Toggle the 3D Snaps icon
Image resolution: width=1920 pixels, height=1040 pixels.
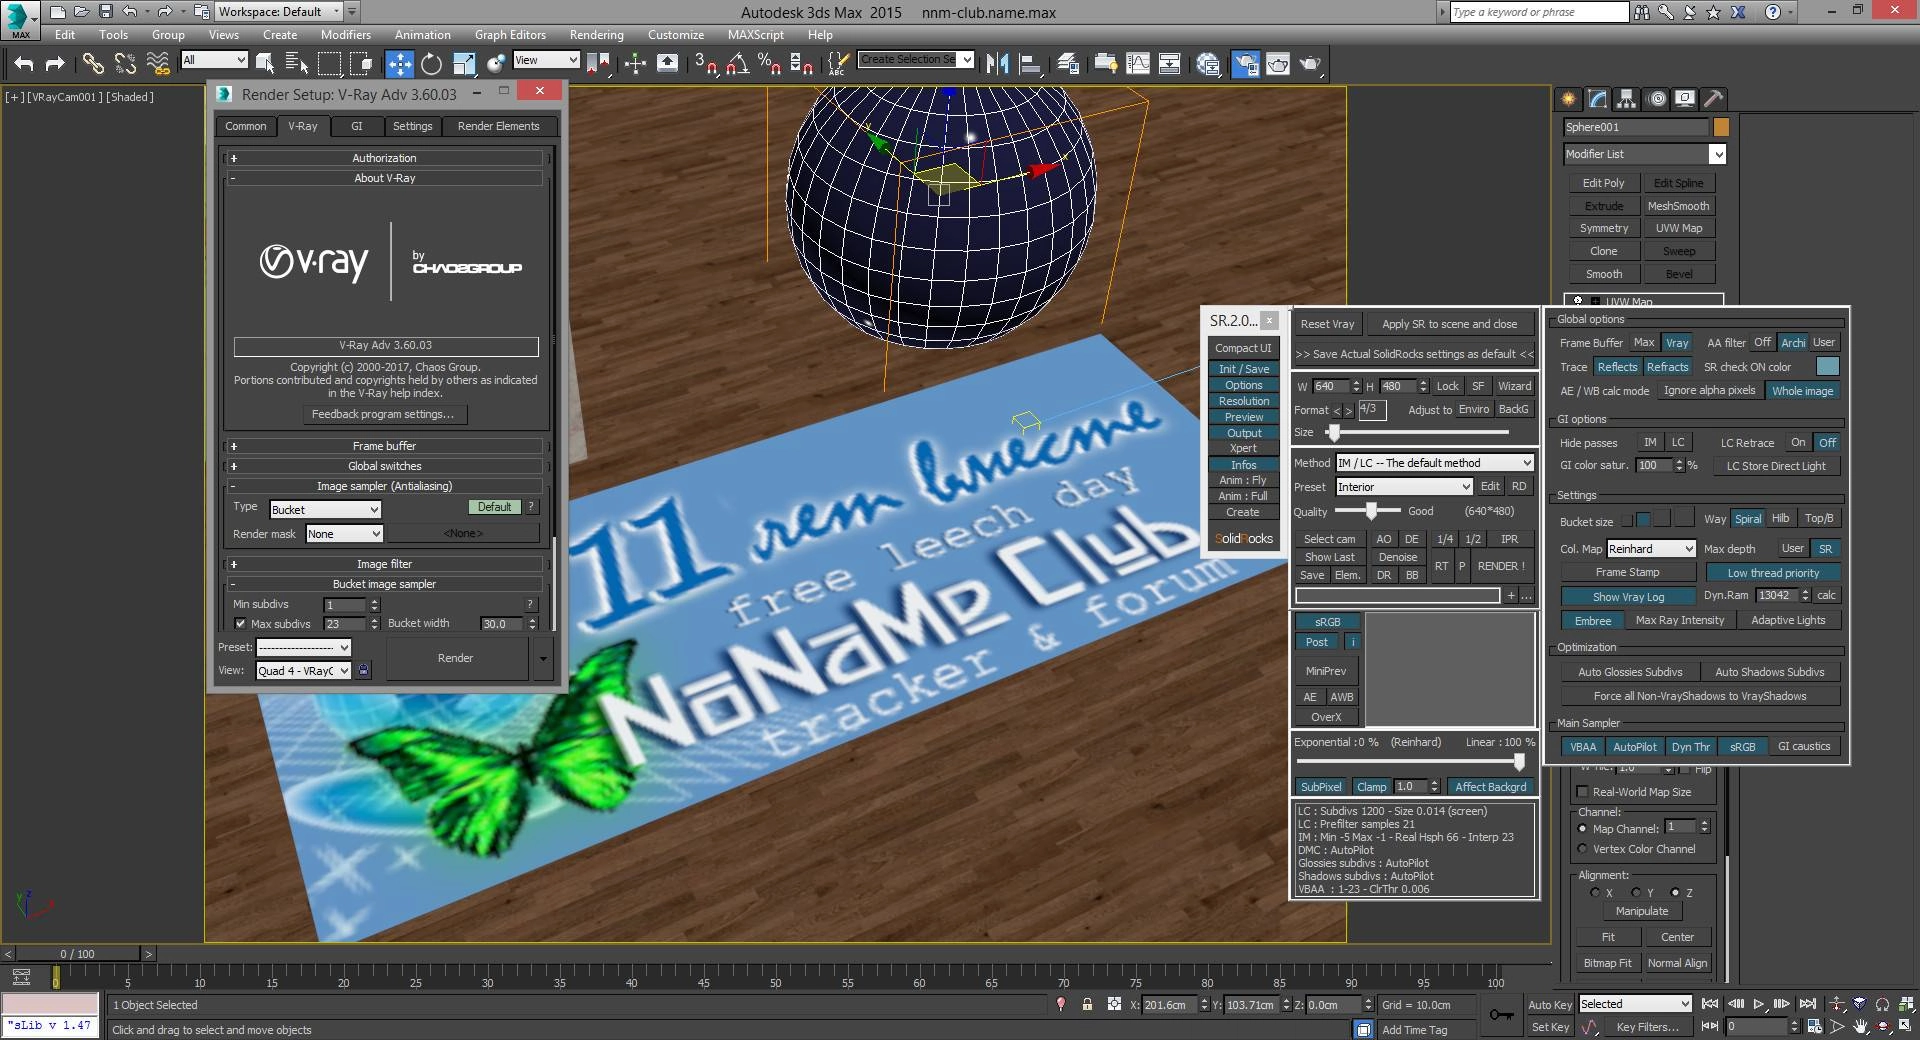[x=705, y=64]
